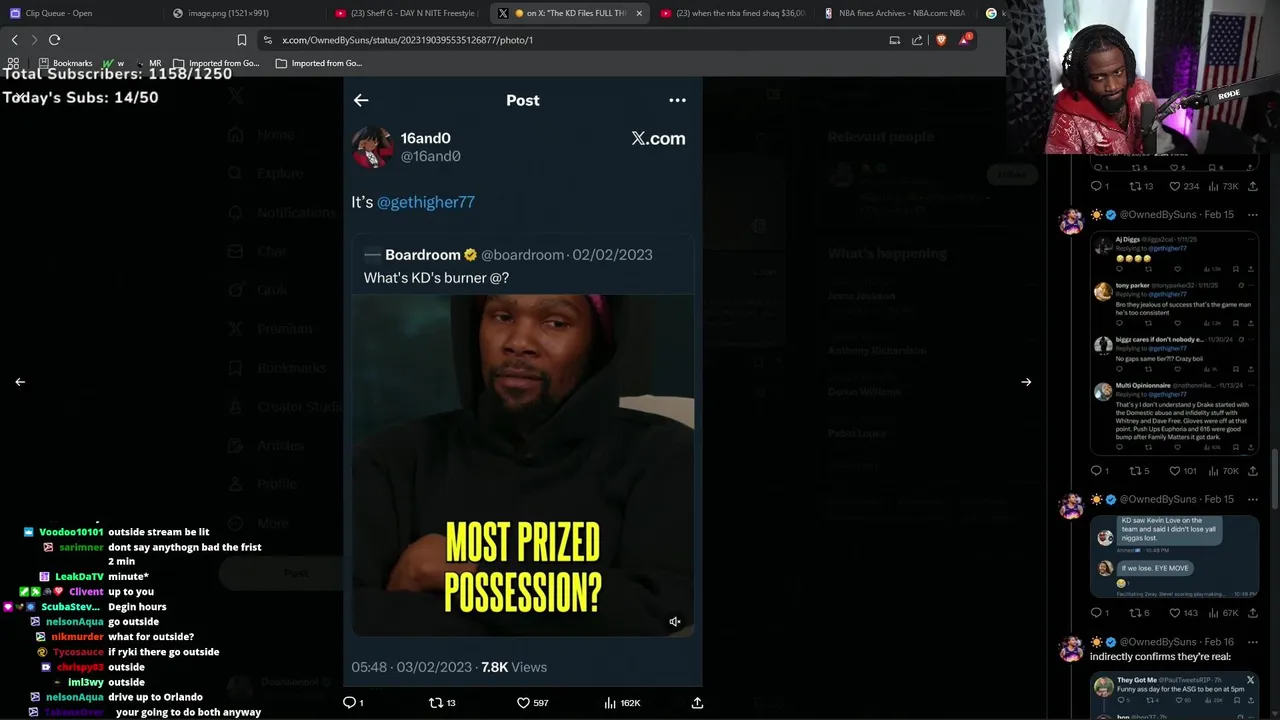Go to the previous photo arrow
This screenshot has width=1280, height=720.
[20, 382]
